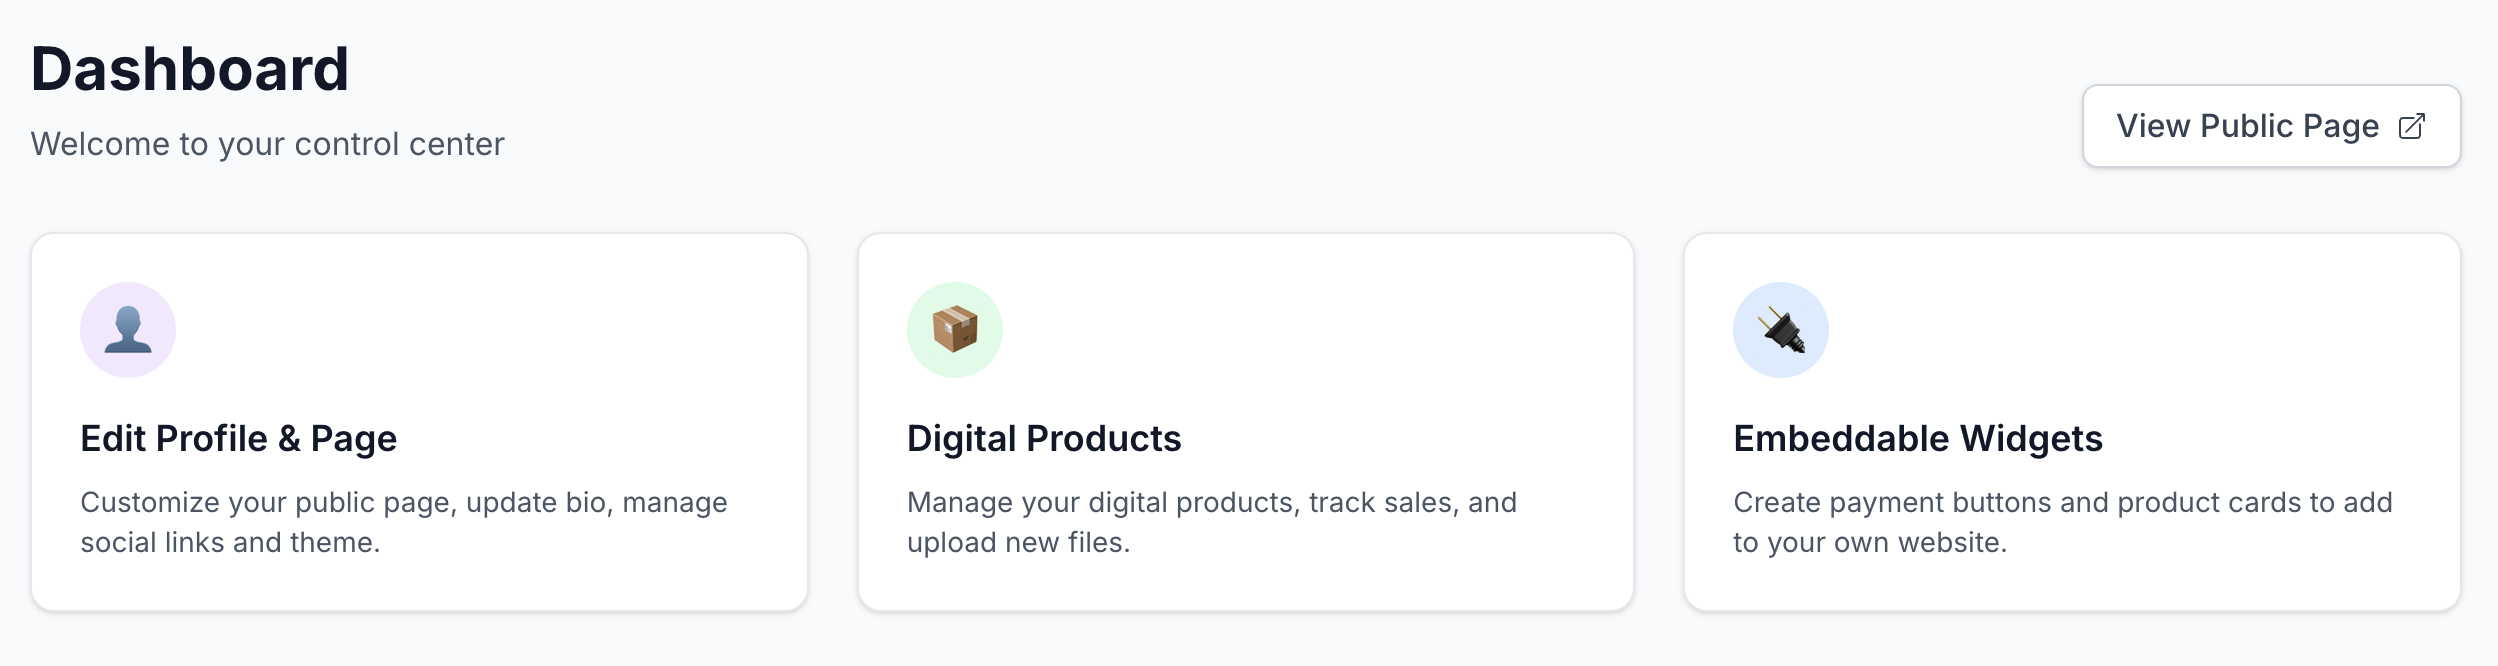2498x666 pixels.
Task: Click the Dashboard heading
Action: (x=190, y=70)
